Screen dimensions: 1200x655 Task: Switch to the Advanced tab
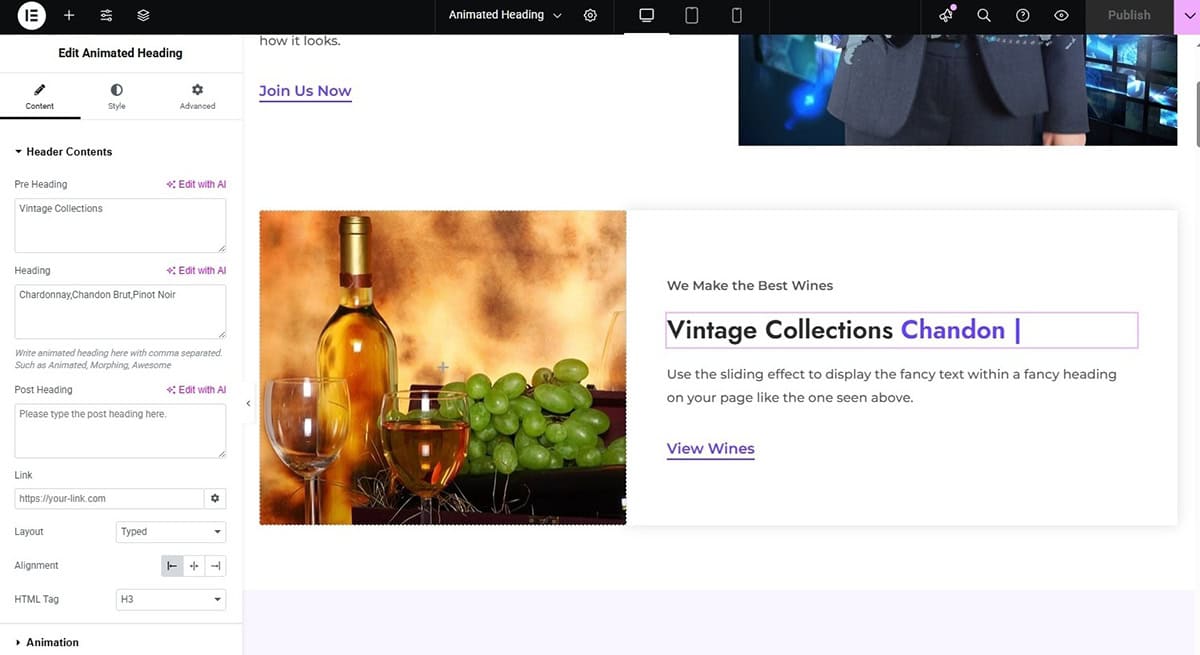197,97
